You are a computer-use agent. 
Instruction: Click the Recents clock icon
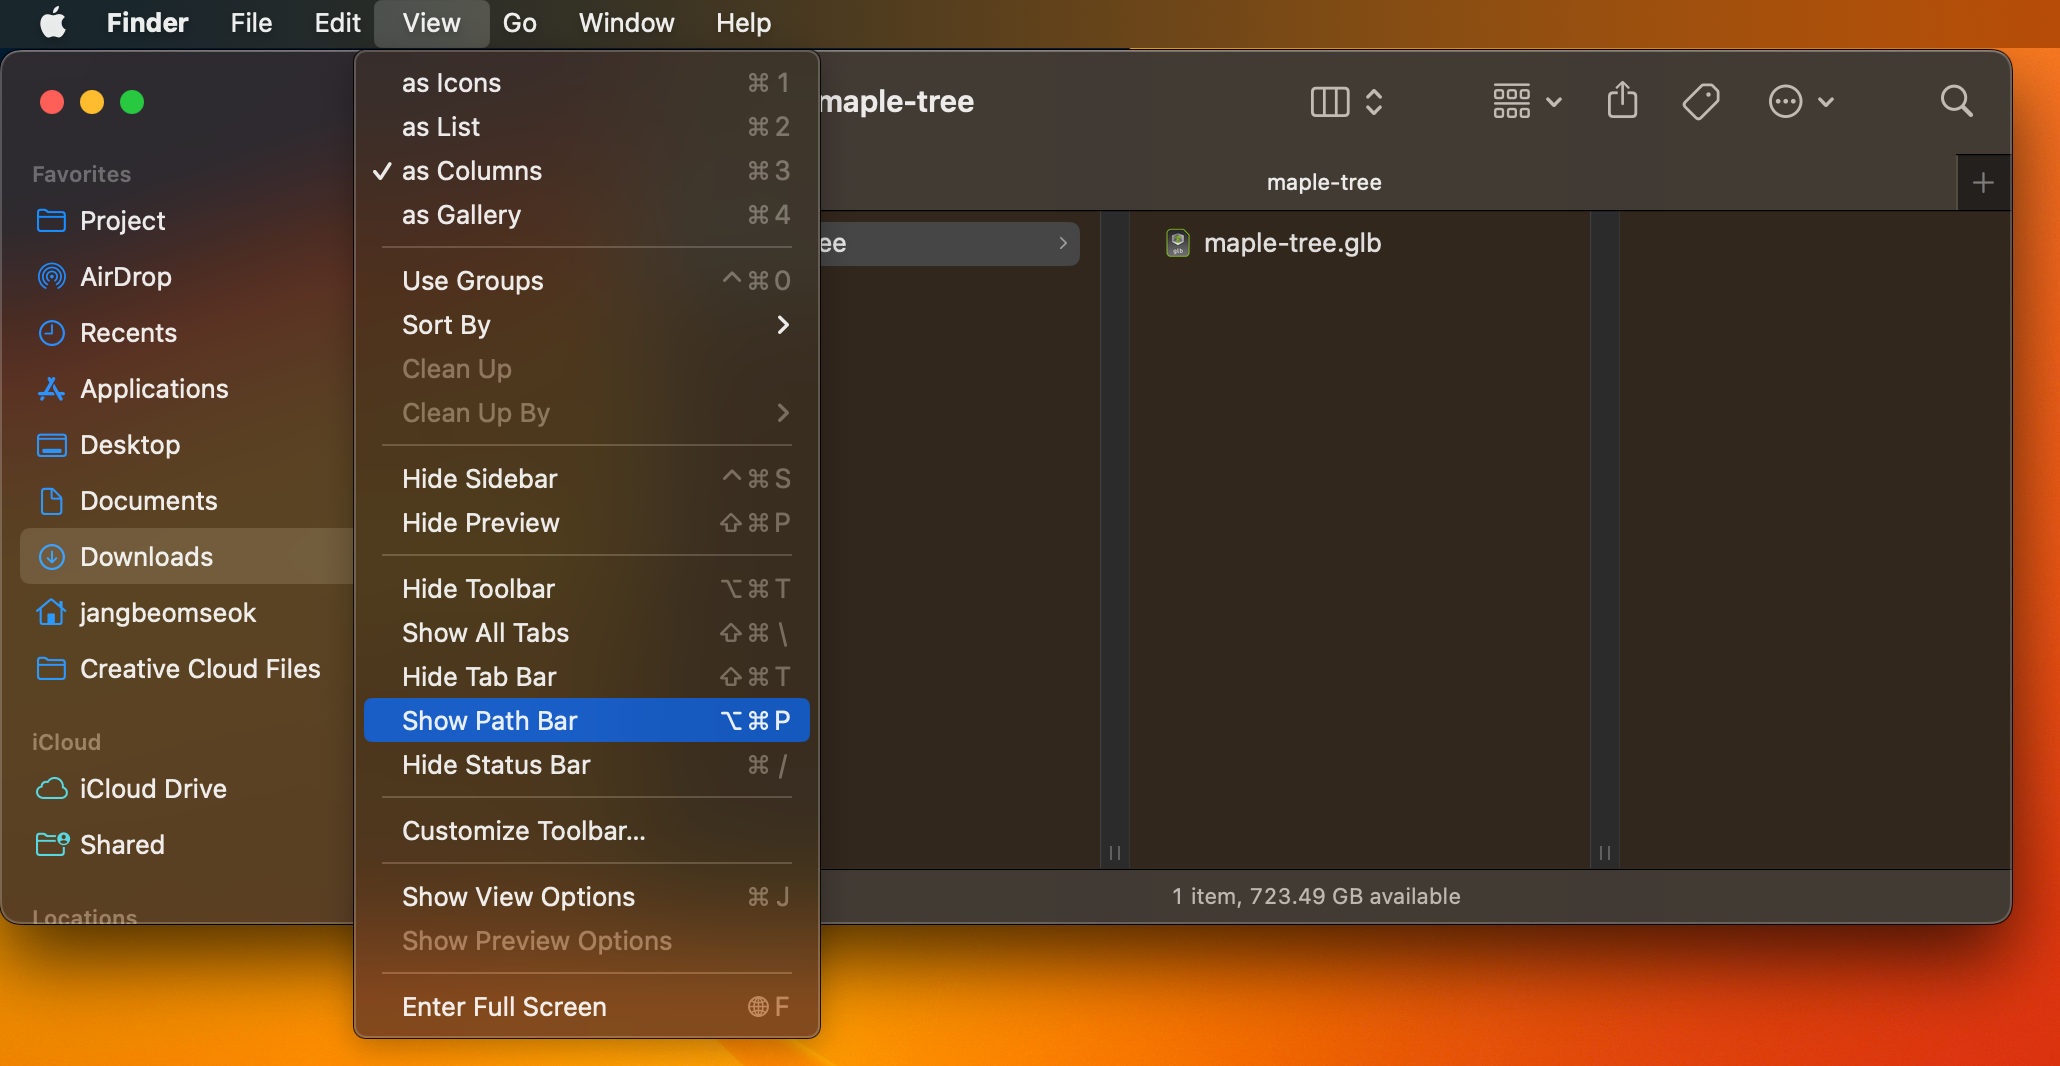point(51,332)
